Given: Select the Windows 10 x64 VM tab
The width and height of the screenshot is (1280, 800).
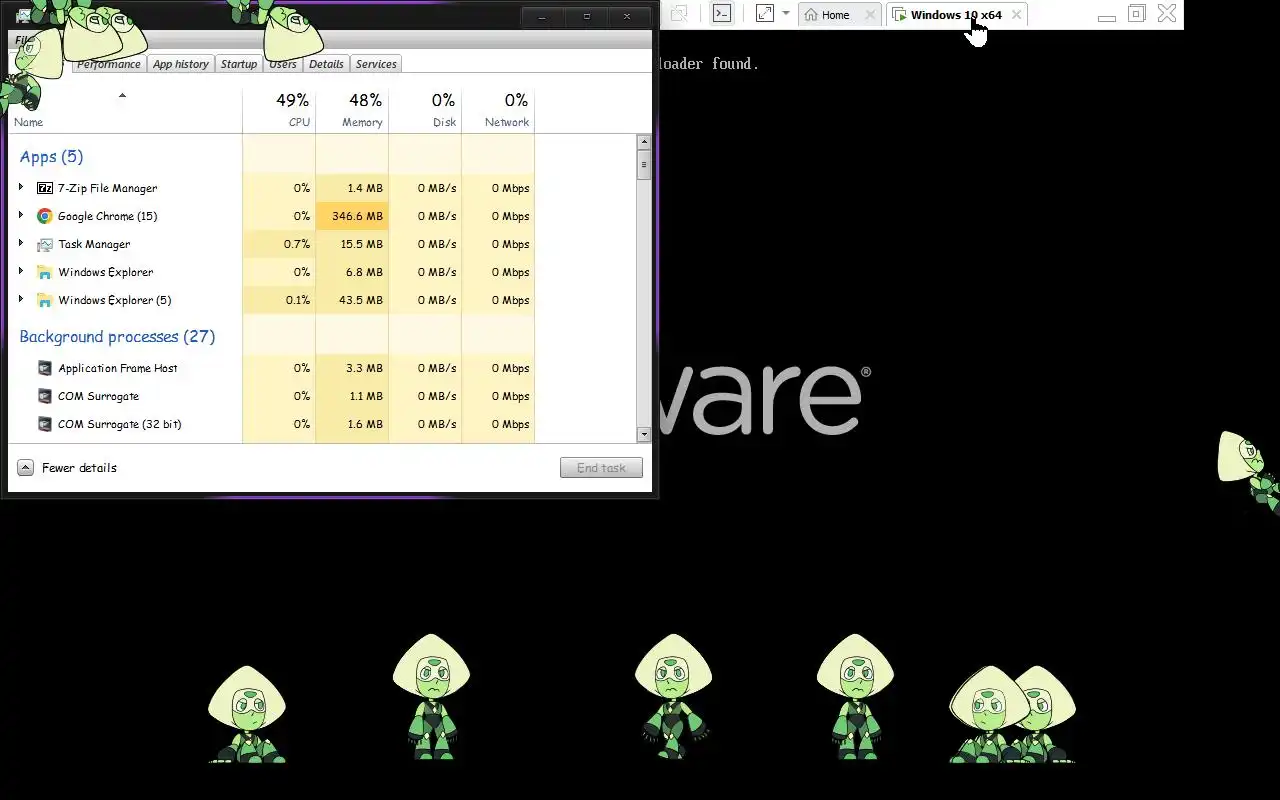Looking at the screenshot, I should tap(955, 15).
